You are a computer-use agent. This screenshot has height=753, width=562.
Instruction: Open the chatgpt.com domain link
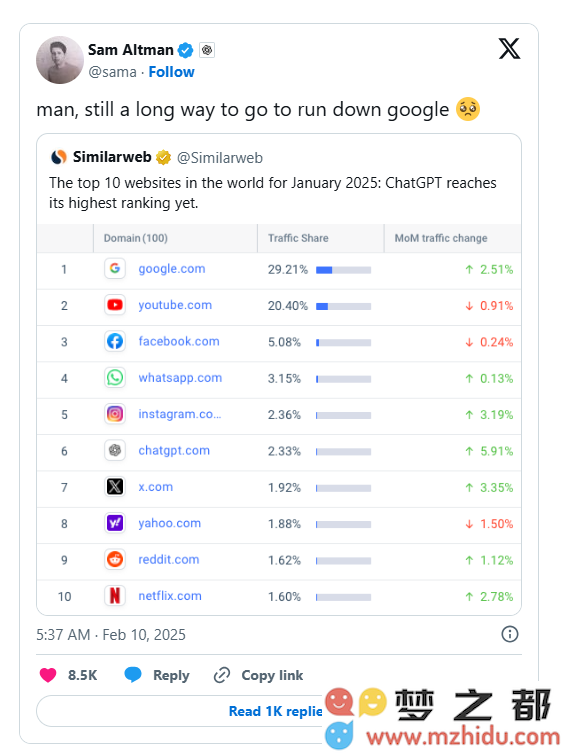[174, 450]
